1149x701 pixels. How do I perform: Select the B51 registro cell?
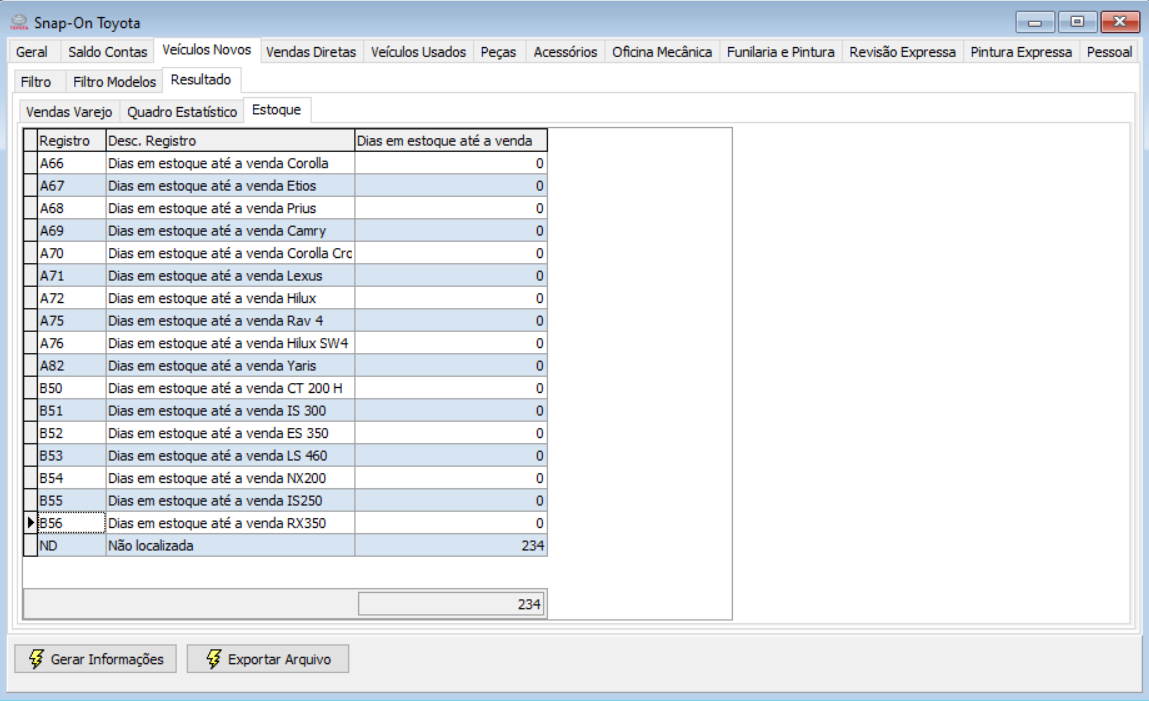pyautogui.click(x=71, y=410)
